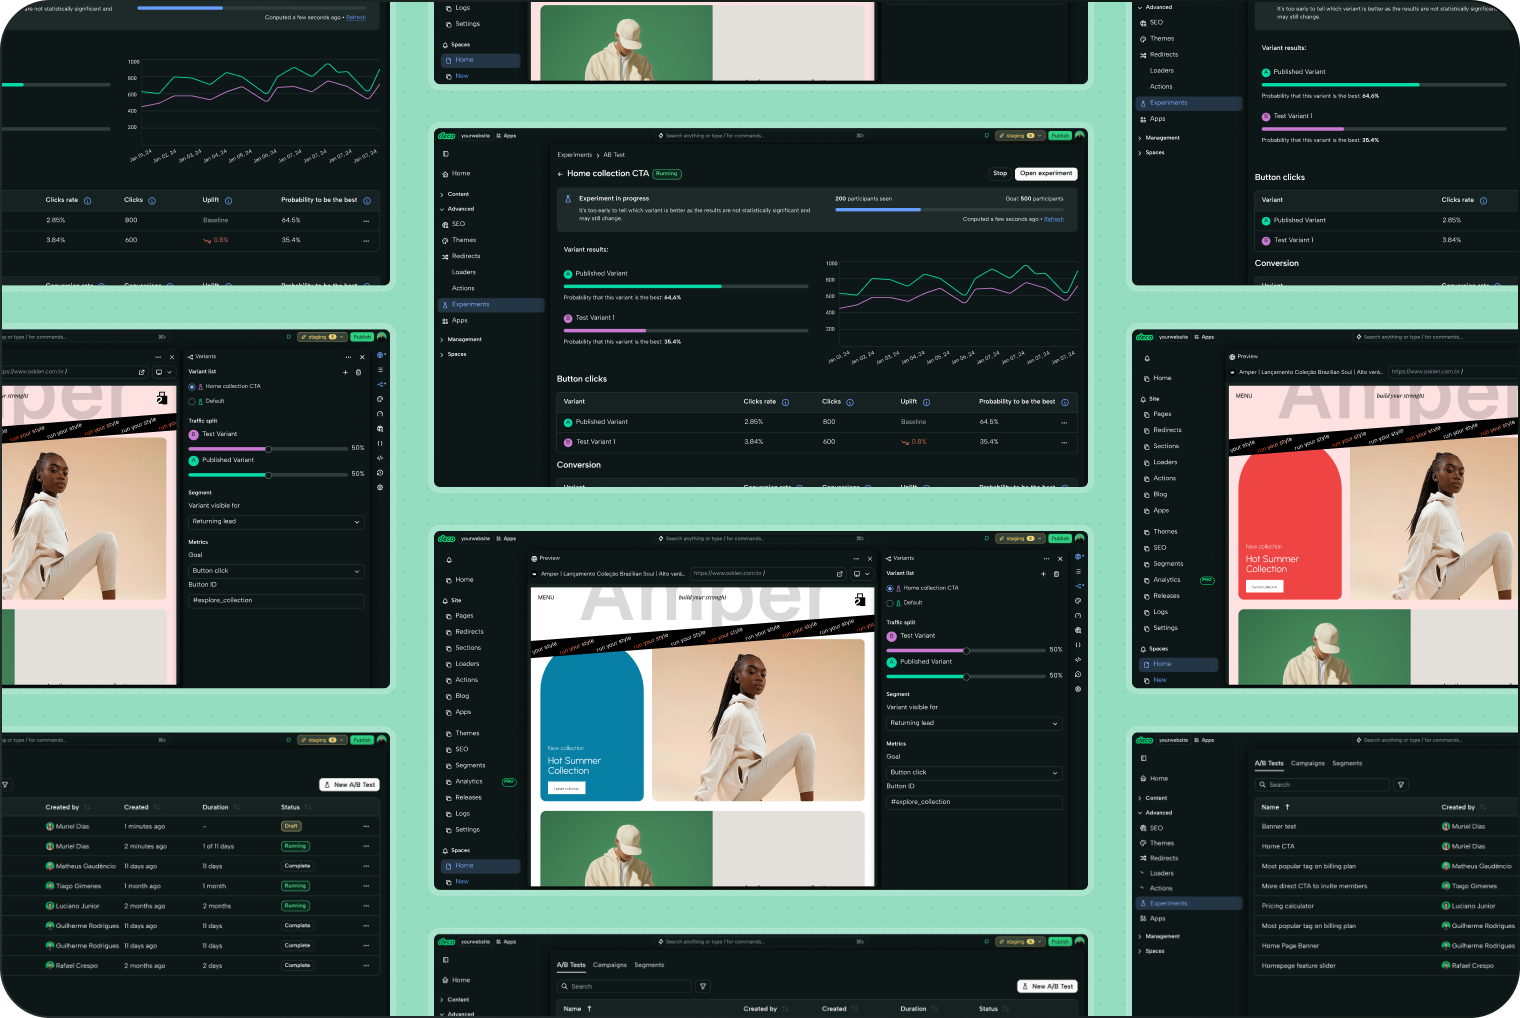Viewport: 1520px width, 1018px height.
Task: Click the trash icon in the Variant list panel
Action: [1057, 574]
